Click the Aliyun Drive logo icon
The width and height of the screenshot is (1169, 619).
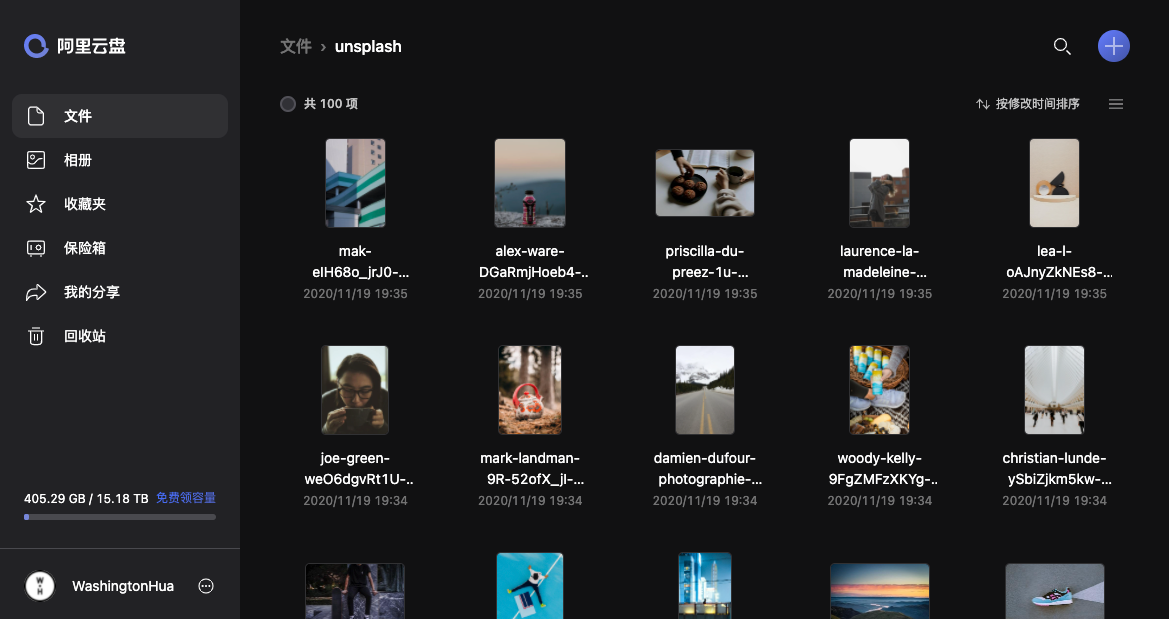(36, 46)
